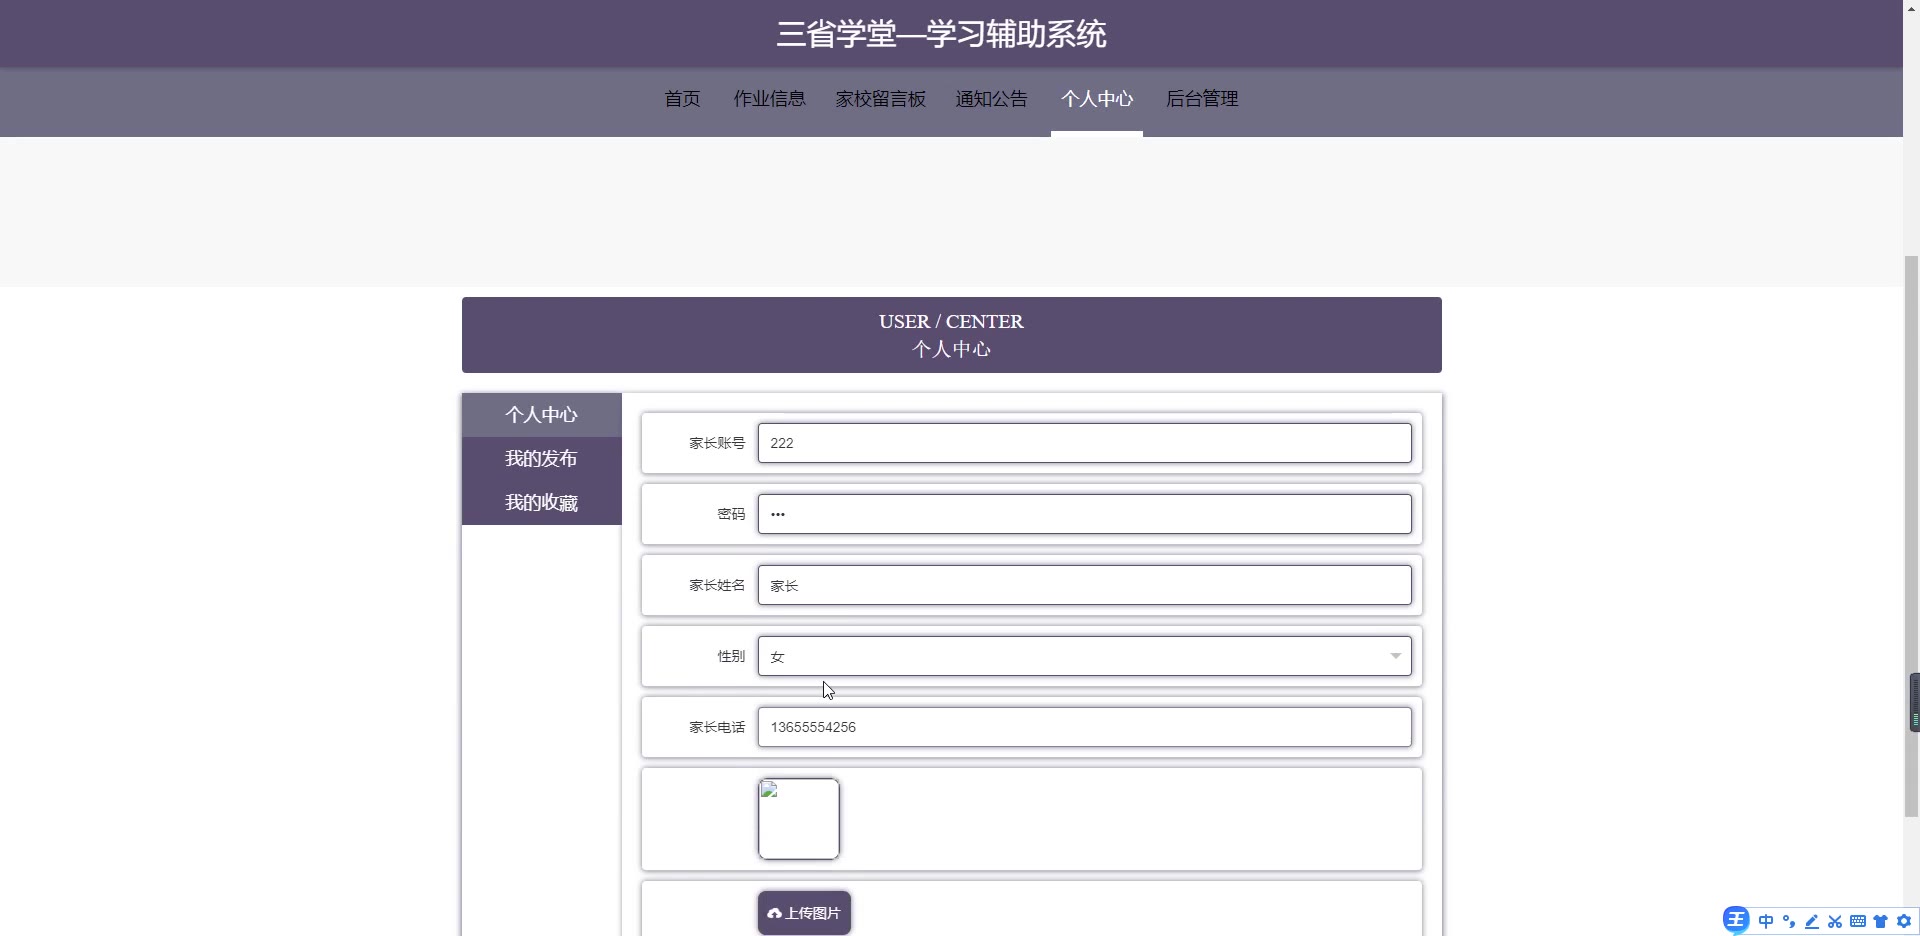1920x936 pixels.
Task: Click the broken avatar image thumbnail
Action: pyautogui.click(x=799, y=819)
